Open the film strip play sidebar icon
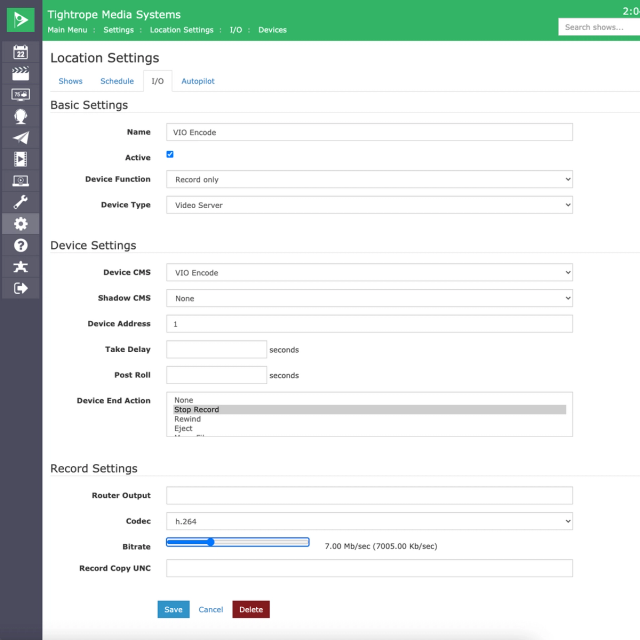The height and width of the screenshot is (640, 640). click(20, 159)
